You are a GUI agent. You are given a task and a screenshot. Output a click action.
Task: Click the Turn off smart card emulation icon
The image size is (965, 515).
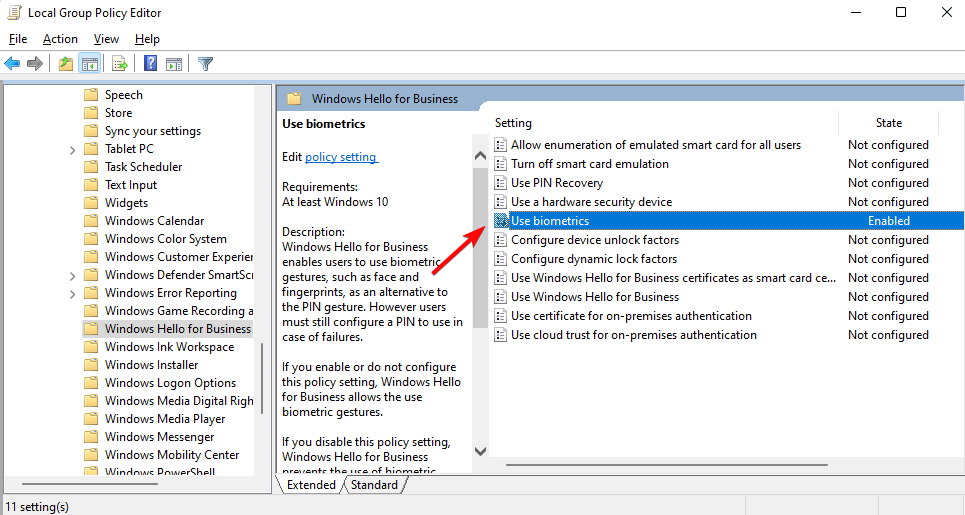pos(501,164)
